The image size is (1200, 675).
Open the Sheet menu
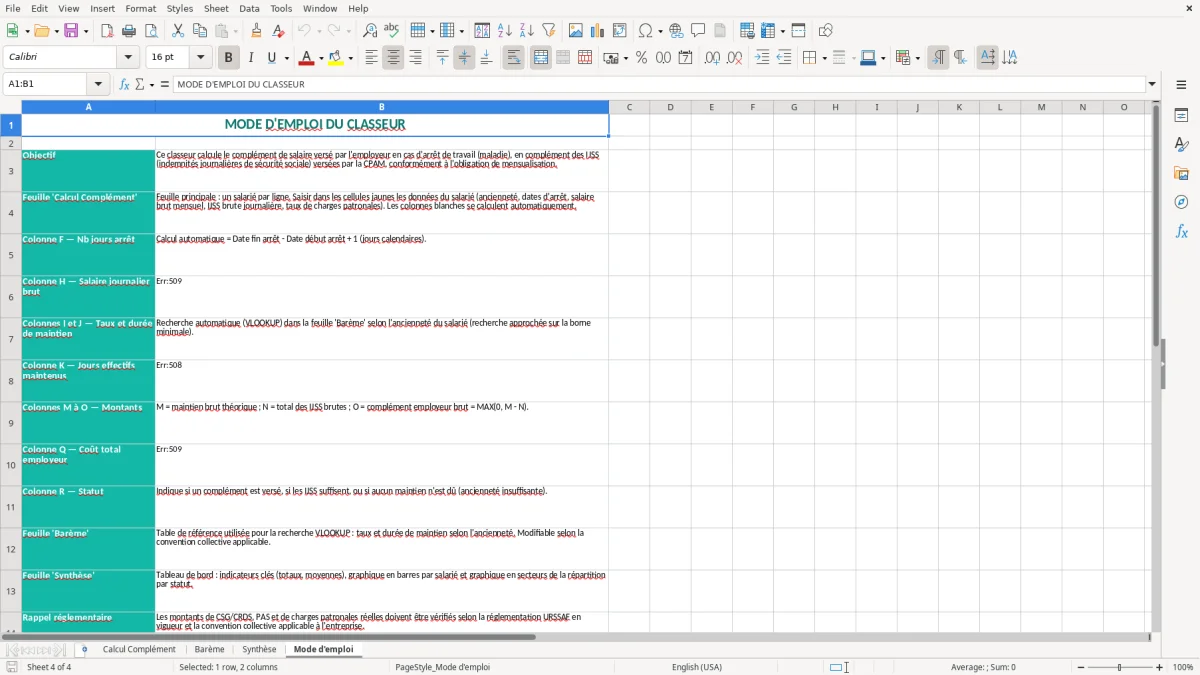pyautogui.click(x=216, y=8)
